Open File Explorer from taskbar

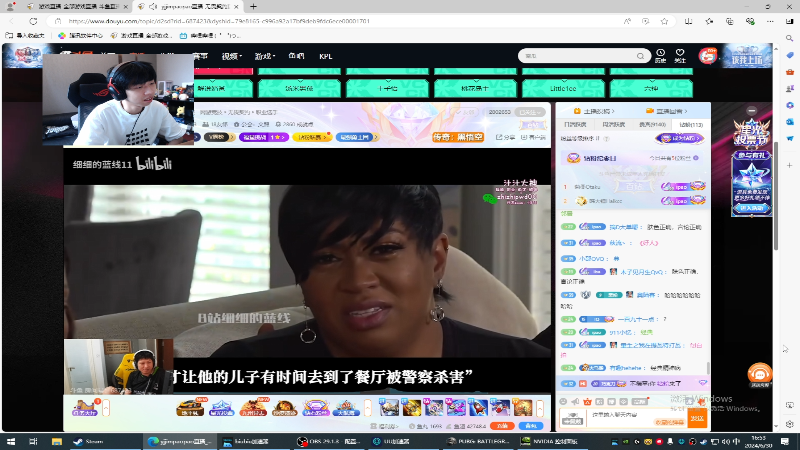(x=57, y=441)
